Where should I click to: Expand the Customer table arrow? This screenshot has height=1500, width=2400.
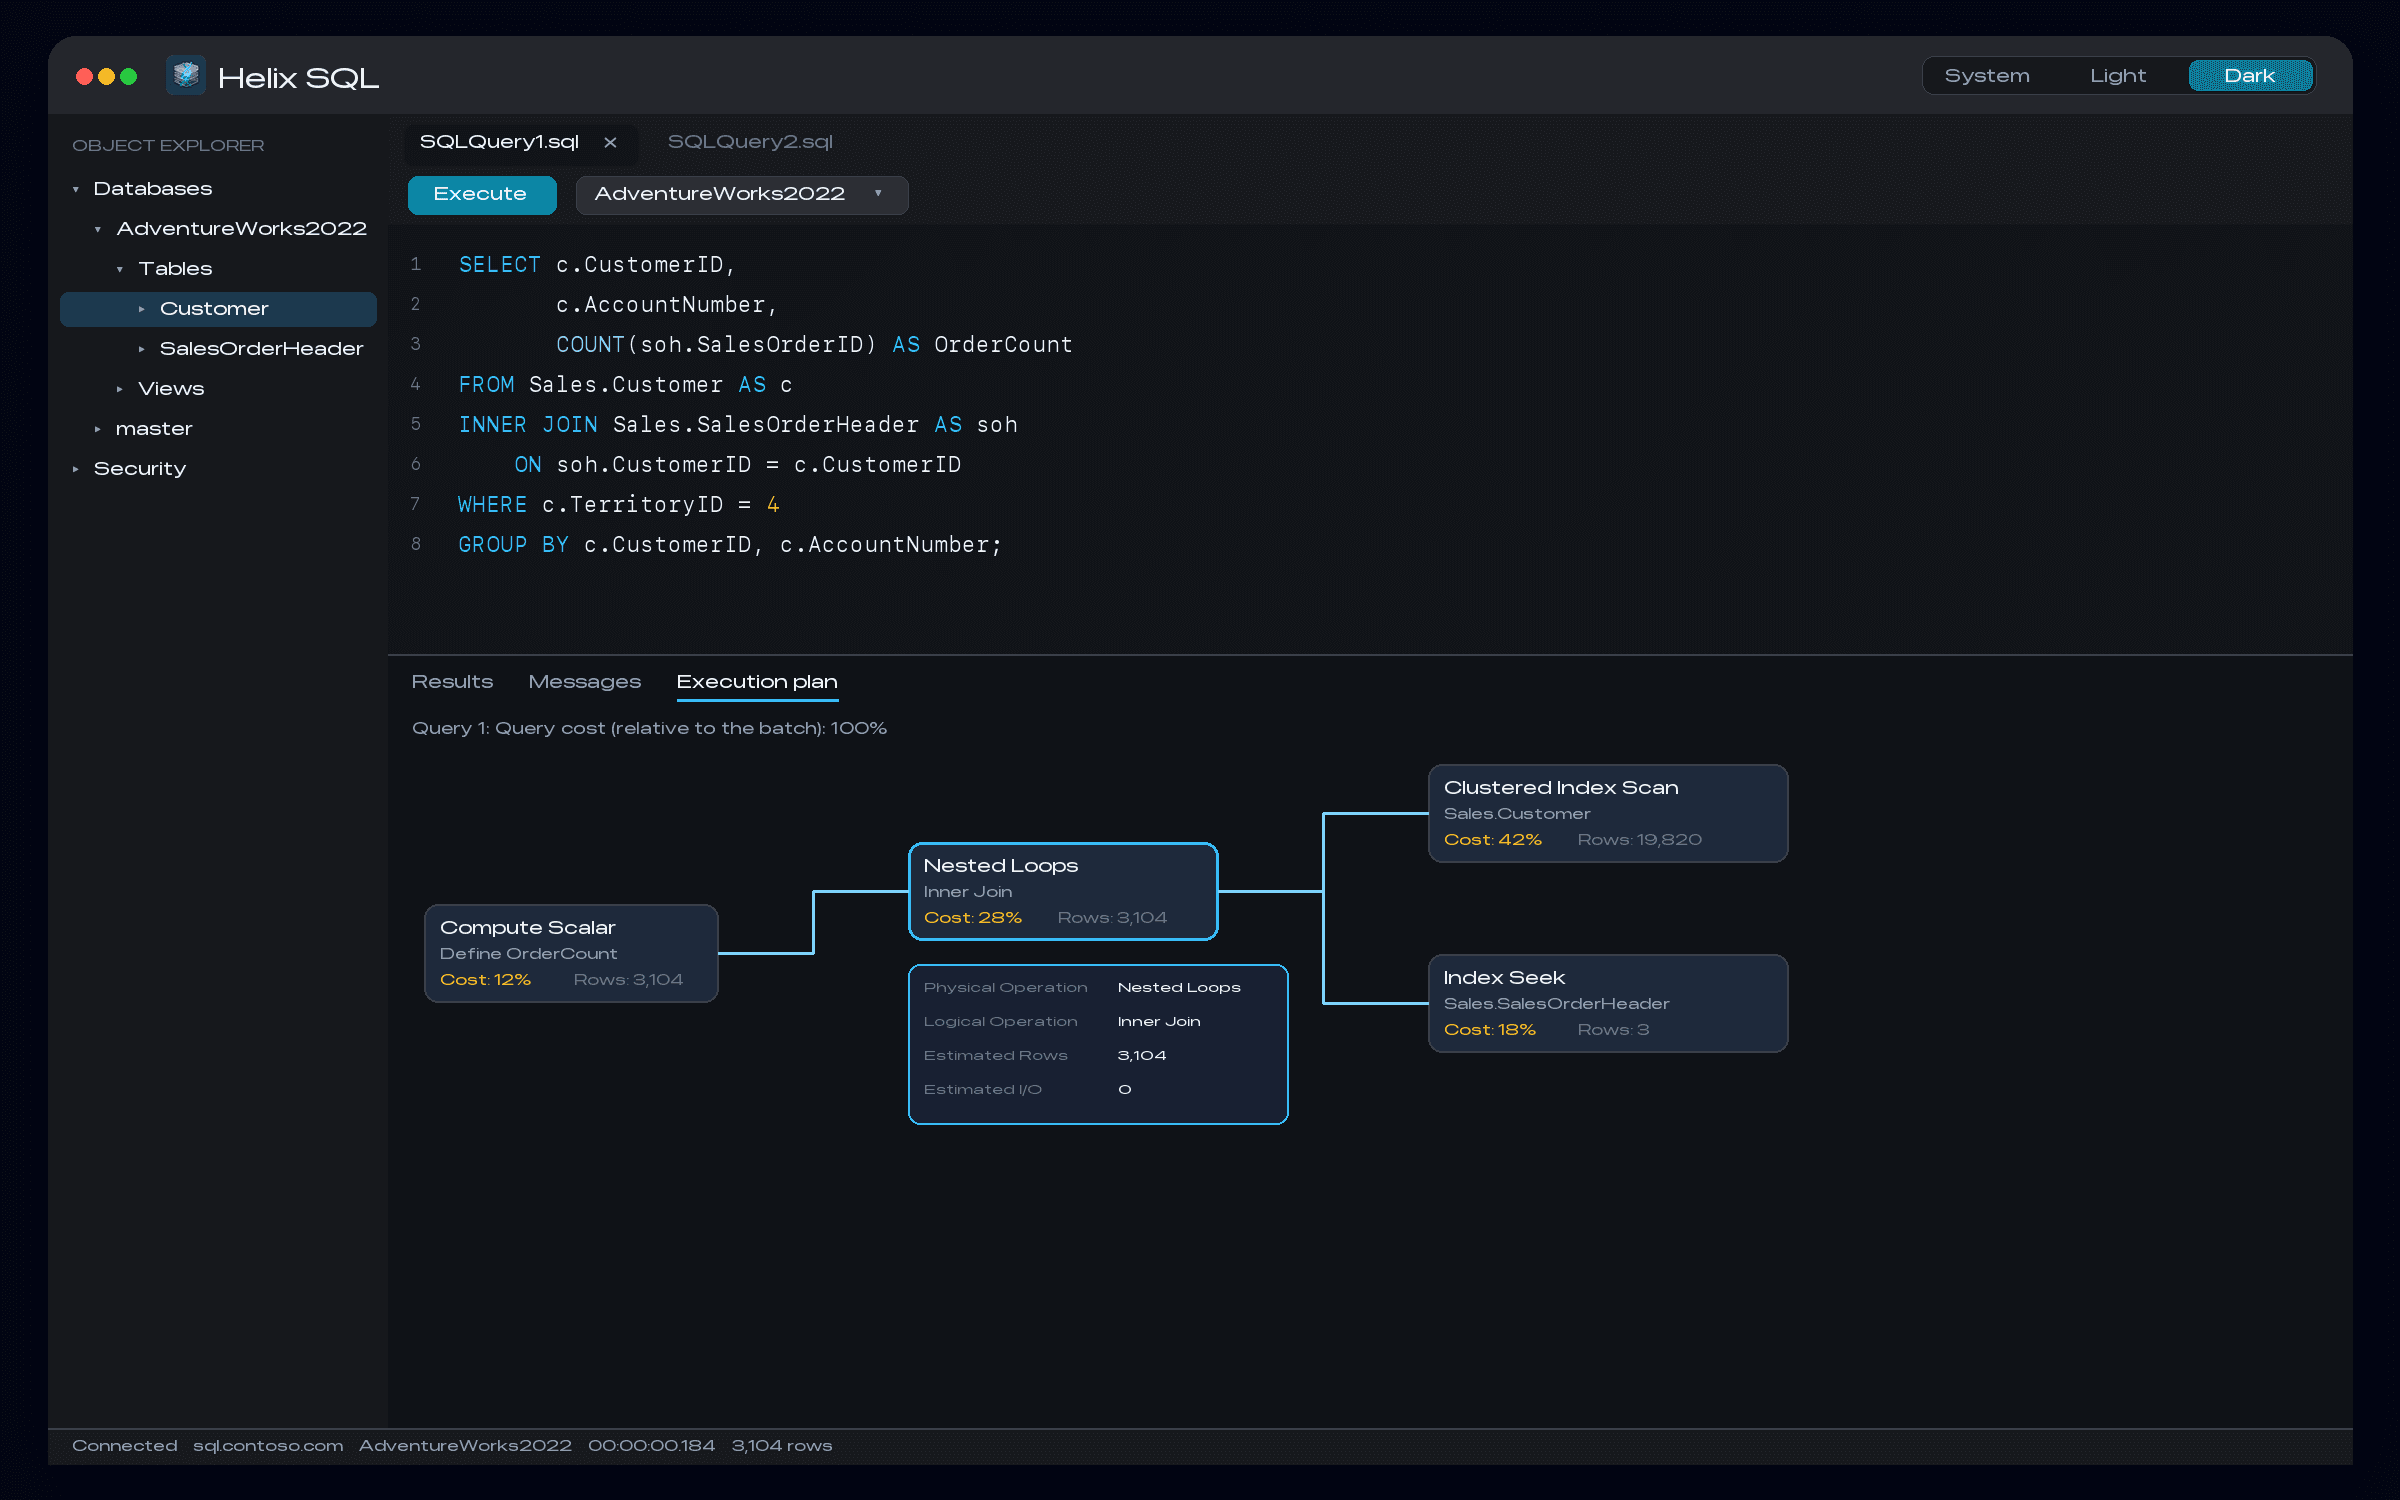tap(142, 309)
